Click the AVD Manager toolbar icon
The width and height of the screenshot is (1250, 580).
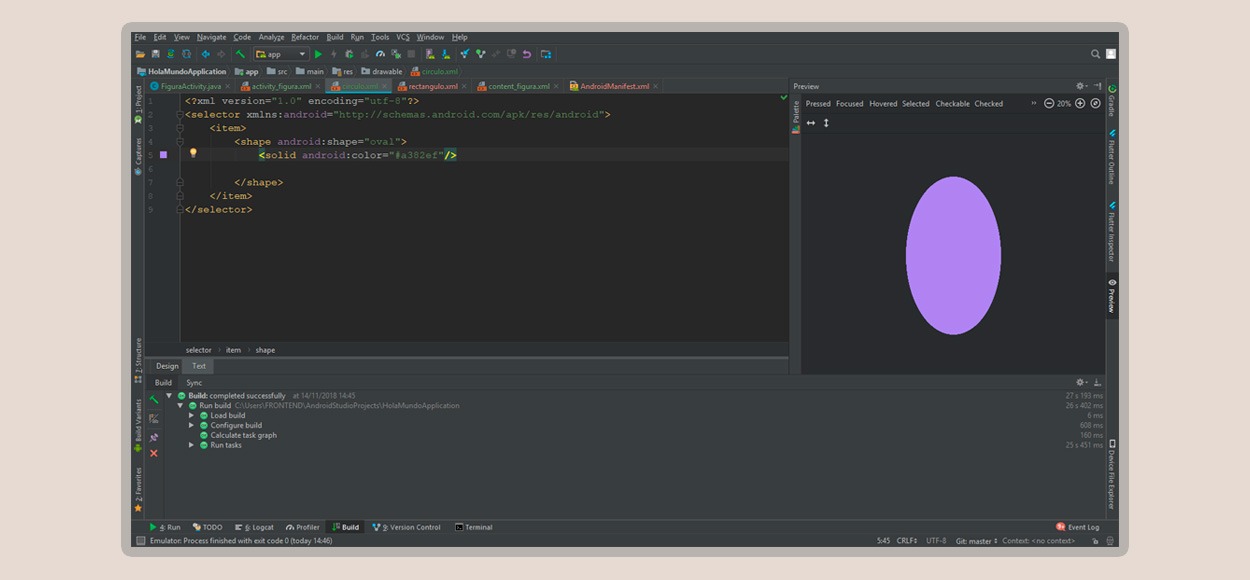click(430, 54)
